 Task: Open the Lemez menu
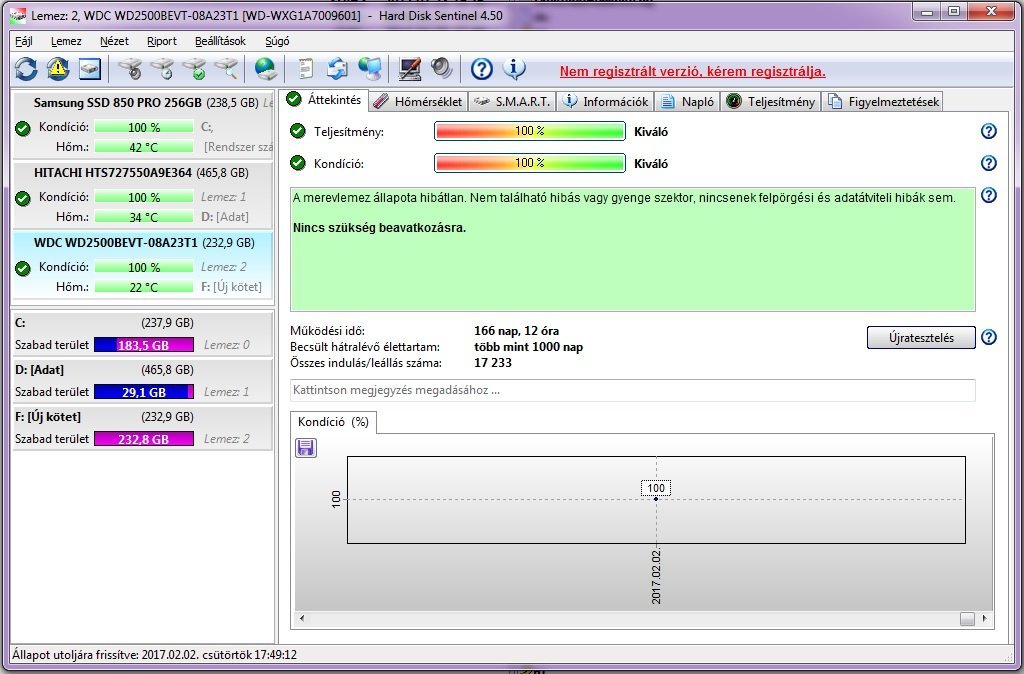66,41
